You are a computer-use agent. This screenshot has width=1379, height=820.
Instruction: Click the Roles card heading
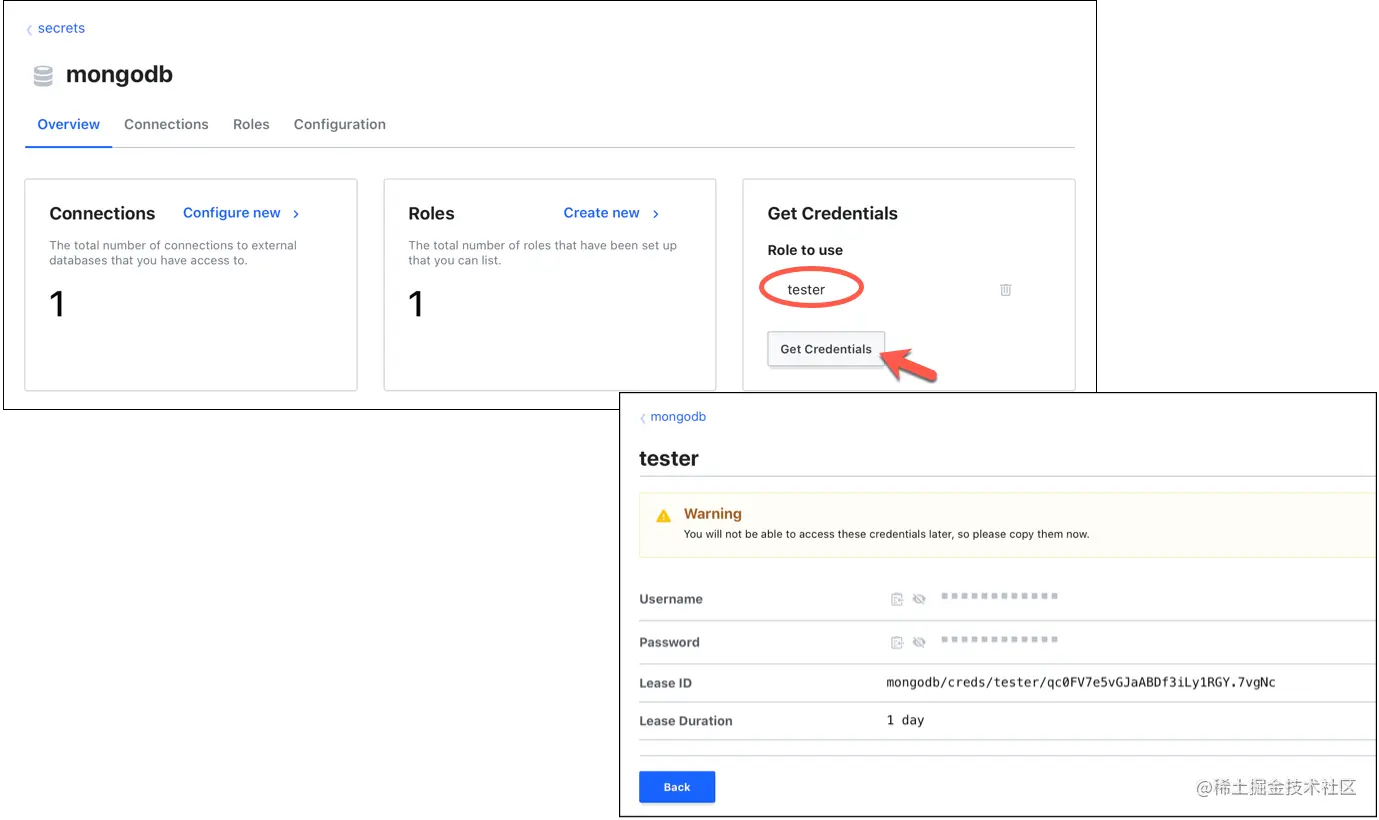[431, 214]
